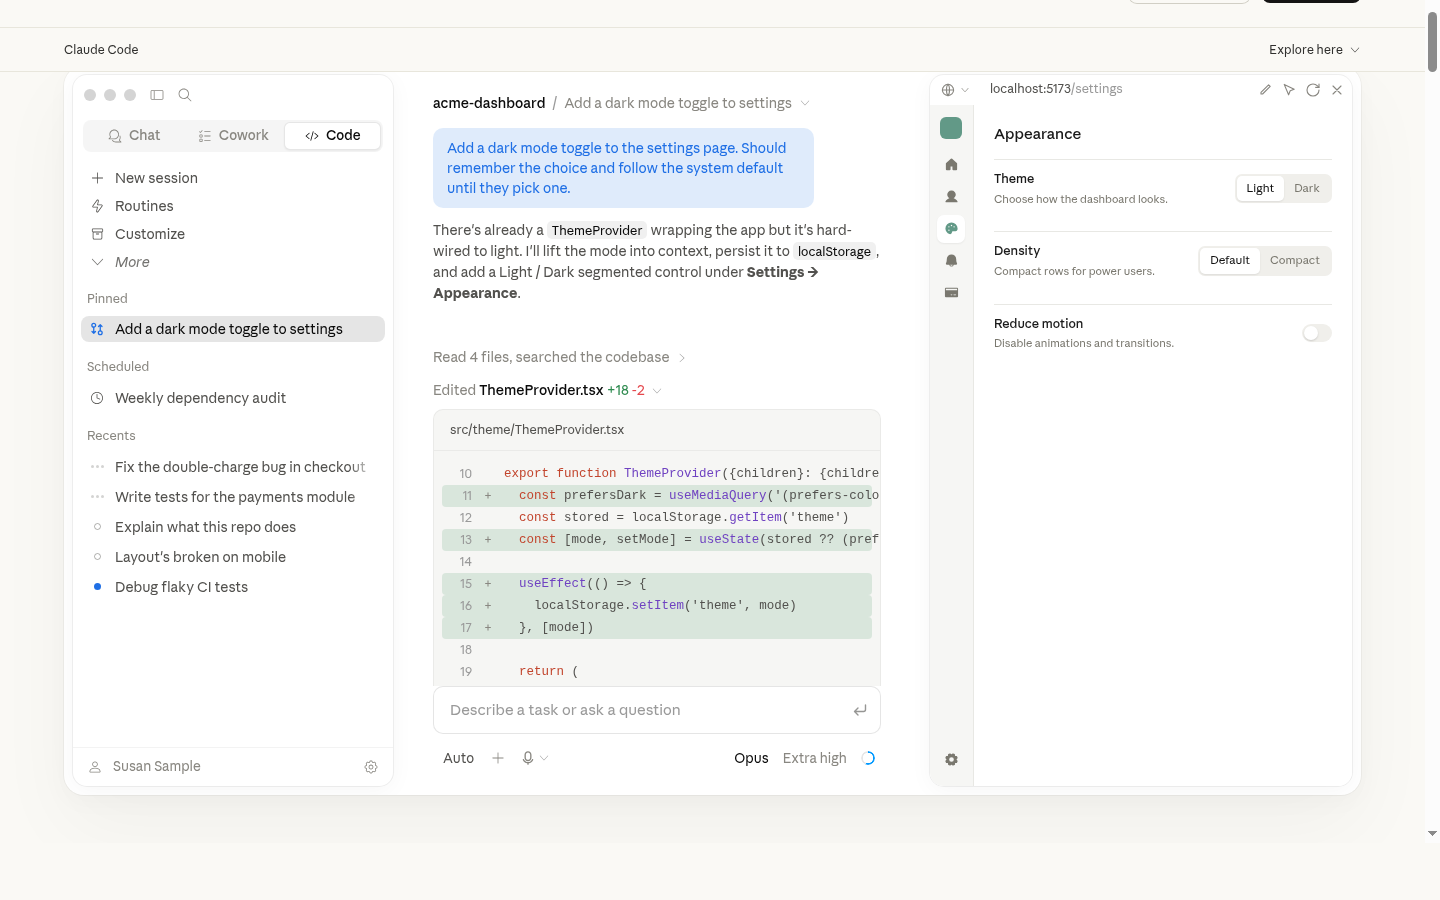
Task: Click the sidebar search magnifier icon
Action: point(185,95)
